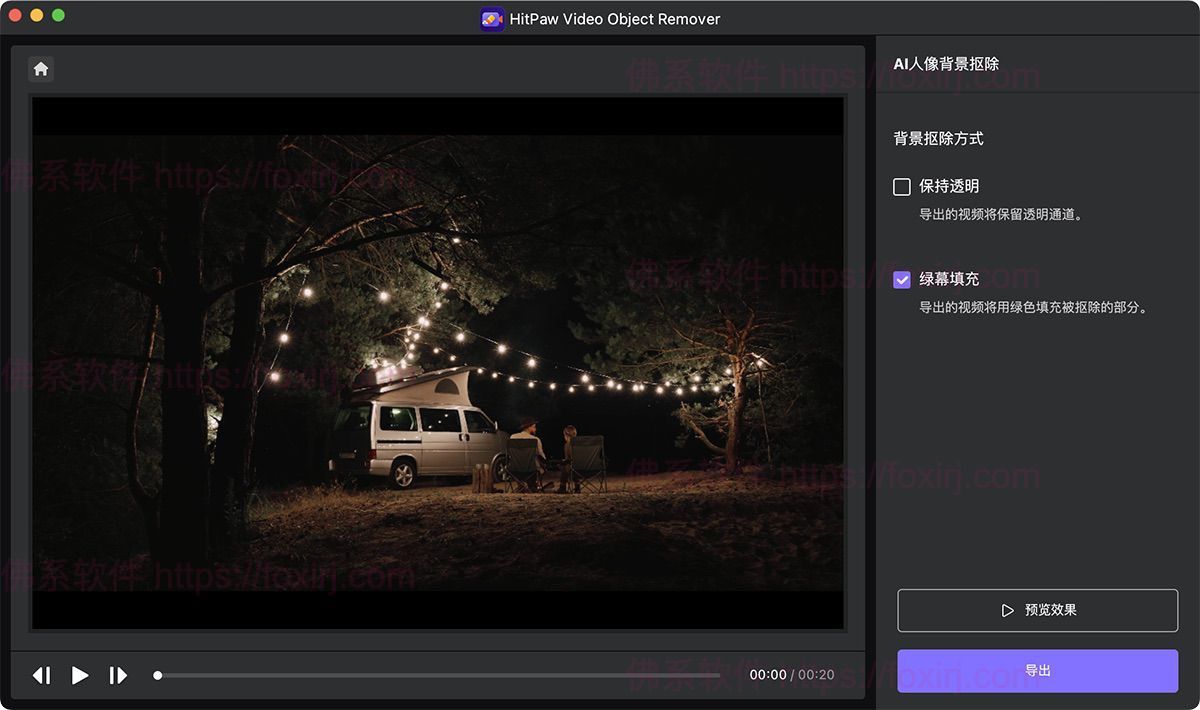Select the AI人像背景抠除 panel title

pyautogui.click(x=945, y=64)
